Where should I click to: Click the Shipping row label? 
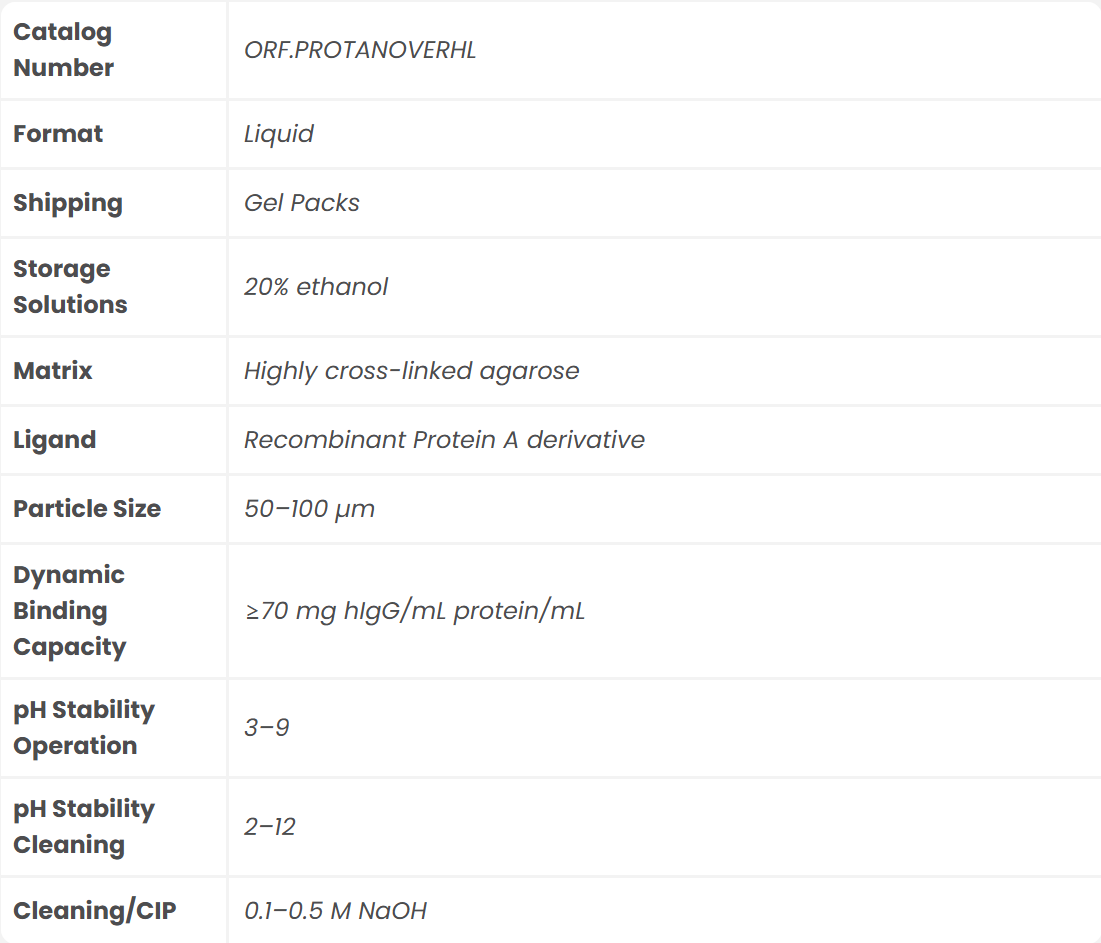(68, 203)
